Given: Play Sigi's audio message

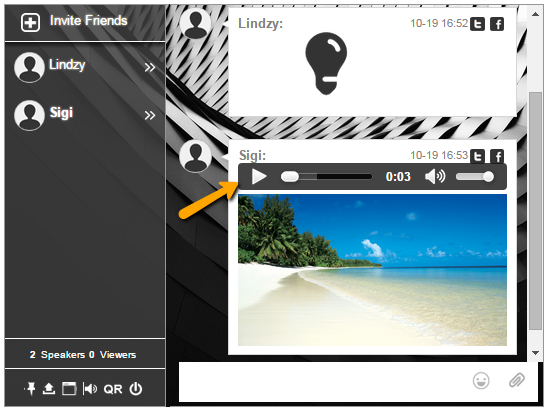Looking at the screenshot, I should pyautogui.click(x=259, y=176).
